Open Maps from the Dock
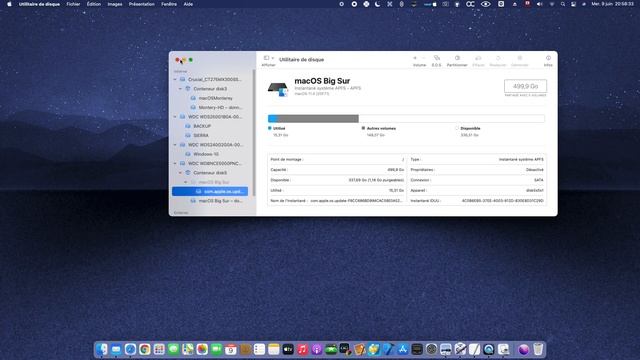 pyautogui.click(x=188, y=349)
